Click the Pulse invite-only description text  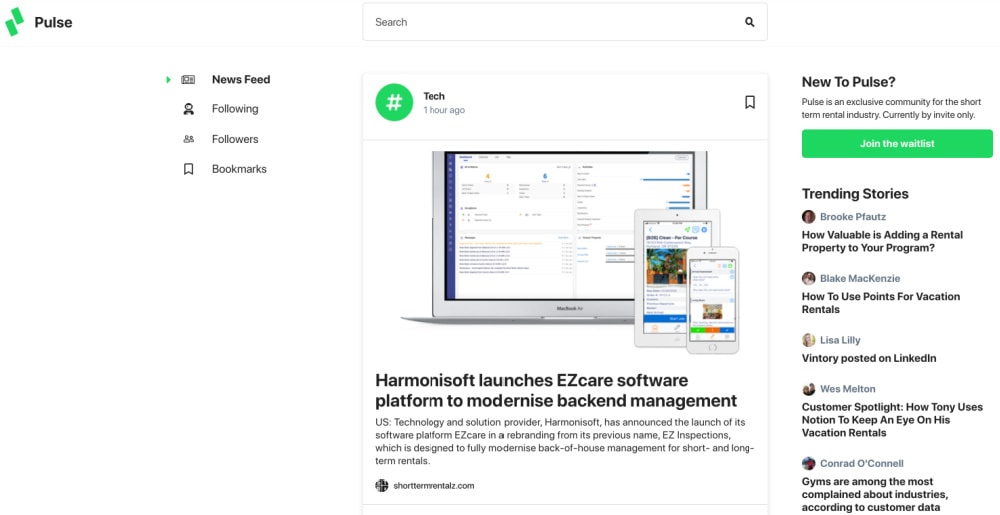click(x=891, y=108)
